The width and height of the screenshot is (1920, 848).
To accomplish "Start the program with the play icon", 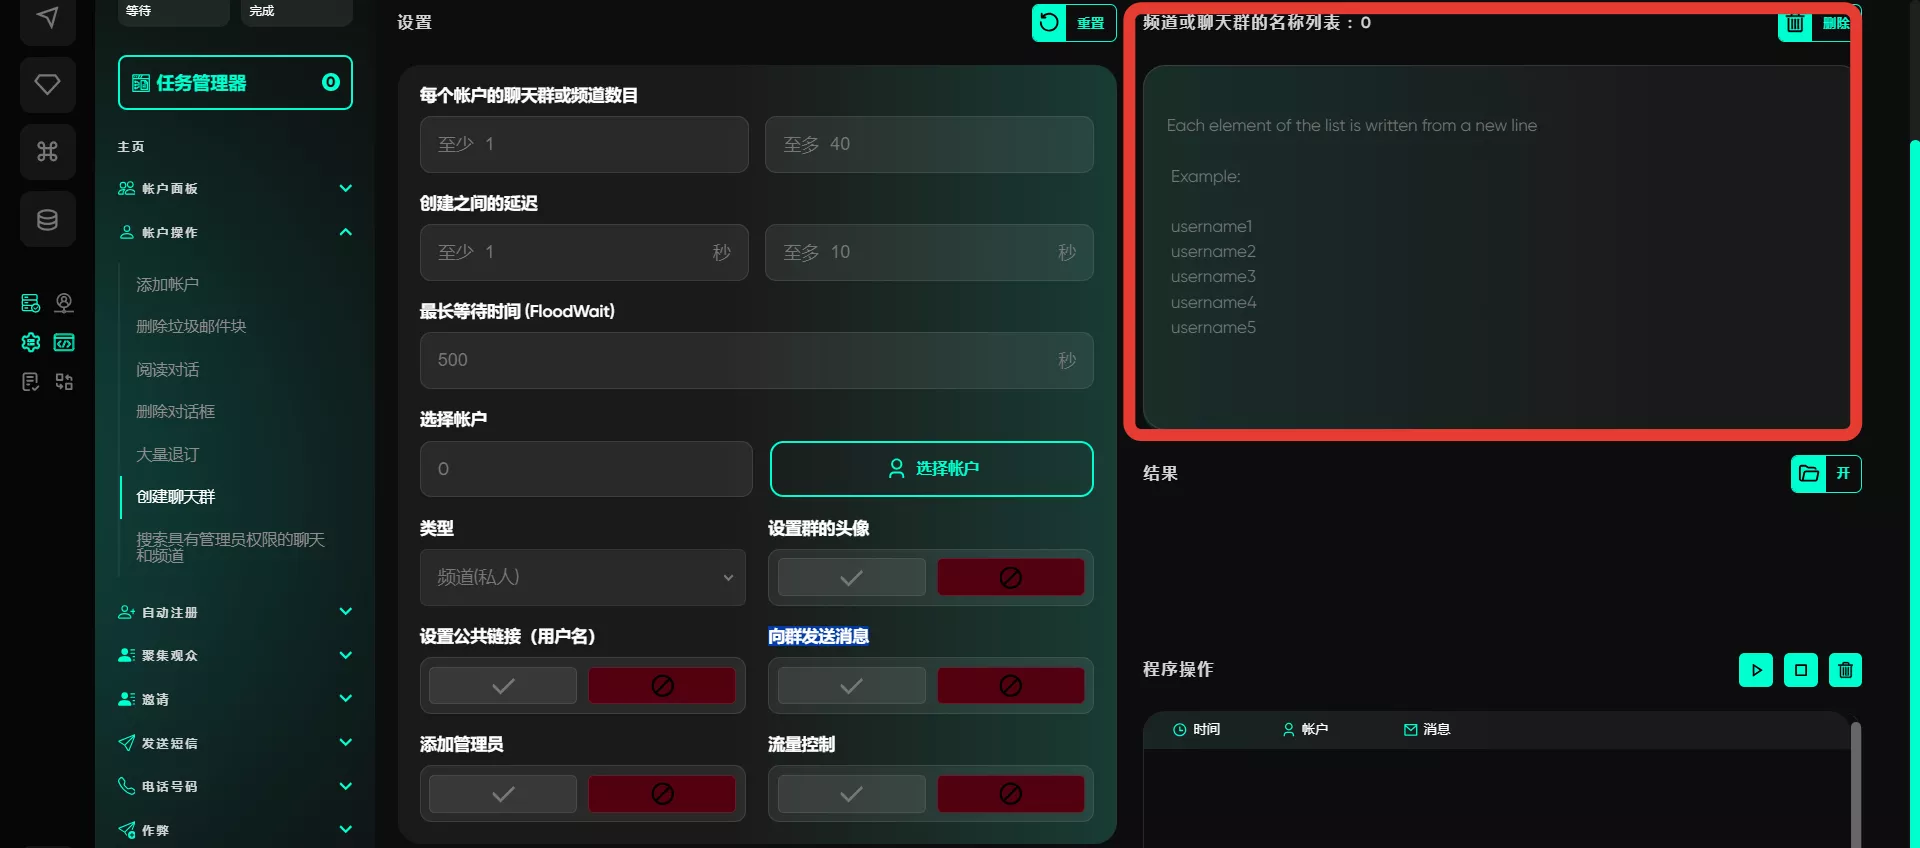I will click(1756, 670).
